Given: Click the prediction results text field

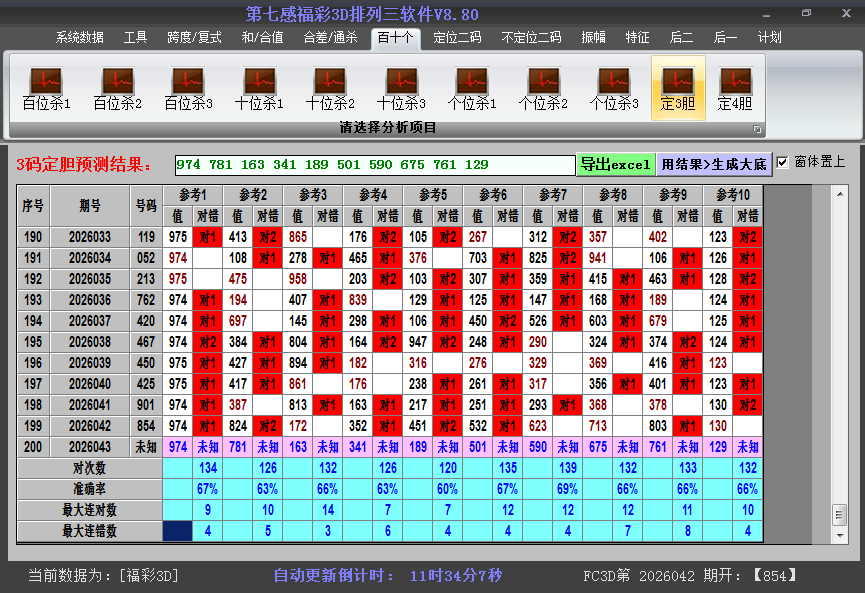Looking at the screenshot, I should click(375, 165).
